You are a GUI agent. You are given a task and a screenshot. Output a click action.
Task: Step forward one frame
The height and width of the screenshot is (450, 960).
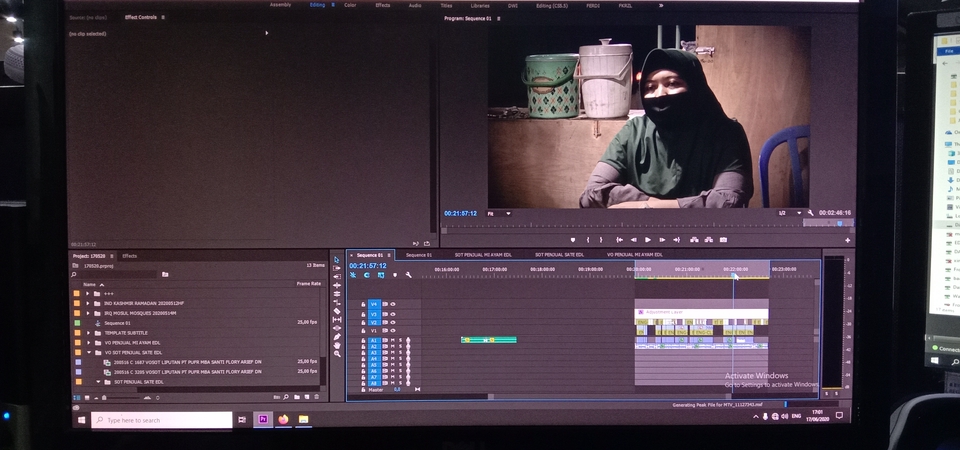coord(662,240)
